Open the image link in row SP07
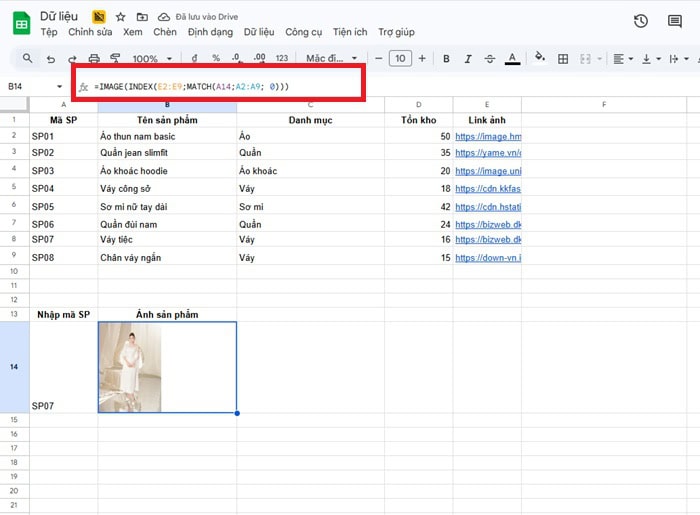Screen dimensions: 700x515 [x=488, y=240]
